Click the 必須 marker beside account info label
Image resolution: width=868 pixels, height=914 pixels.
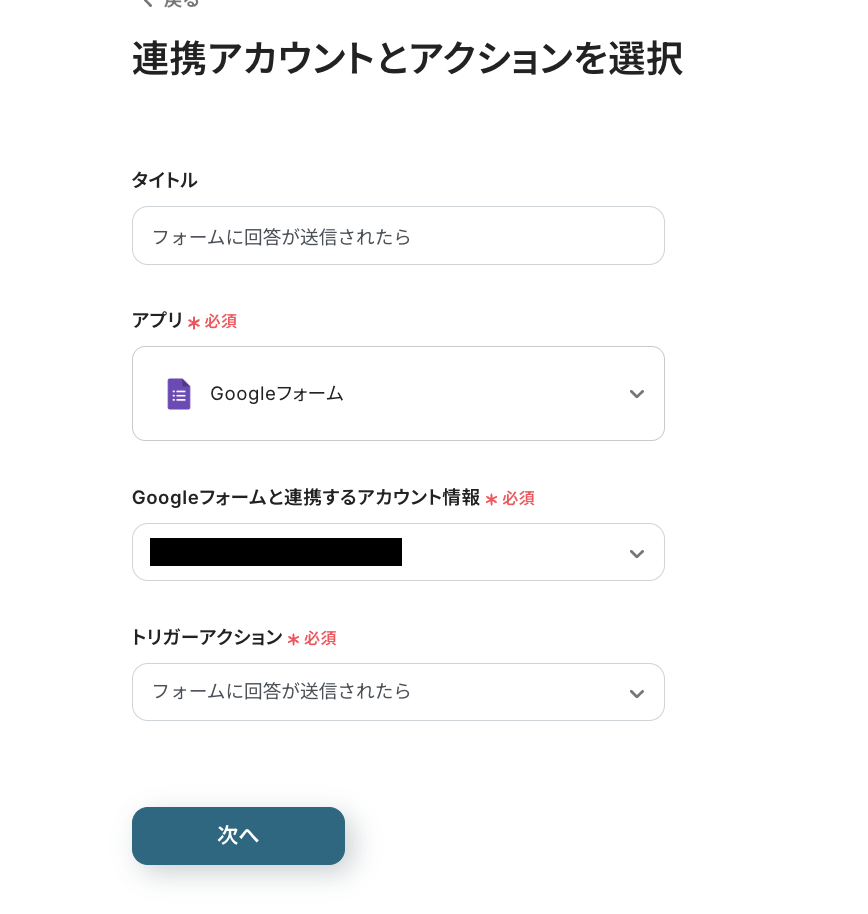click(x=518, y=498)
